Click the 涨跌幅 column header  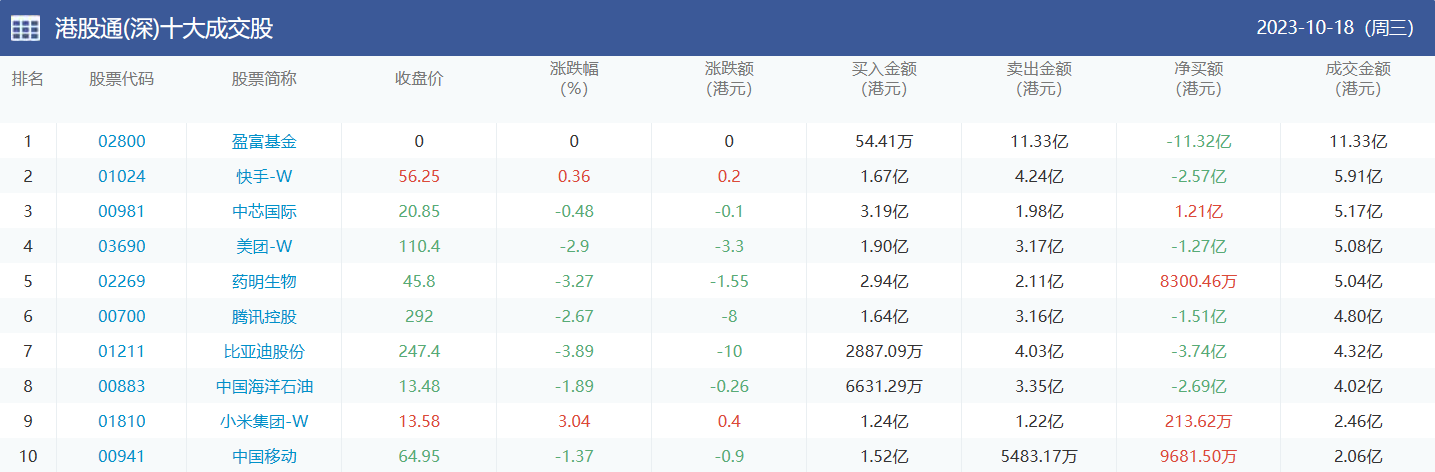[x=574, y=79]
